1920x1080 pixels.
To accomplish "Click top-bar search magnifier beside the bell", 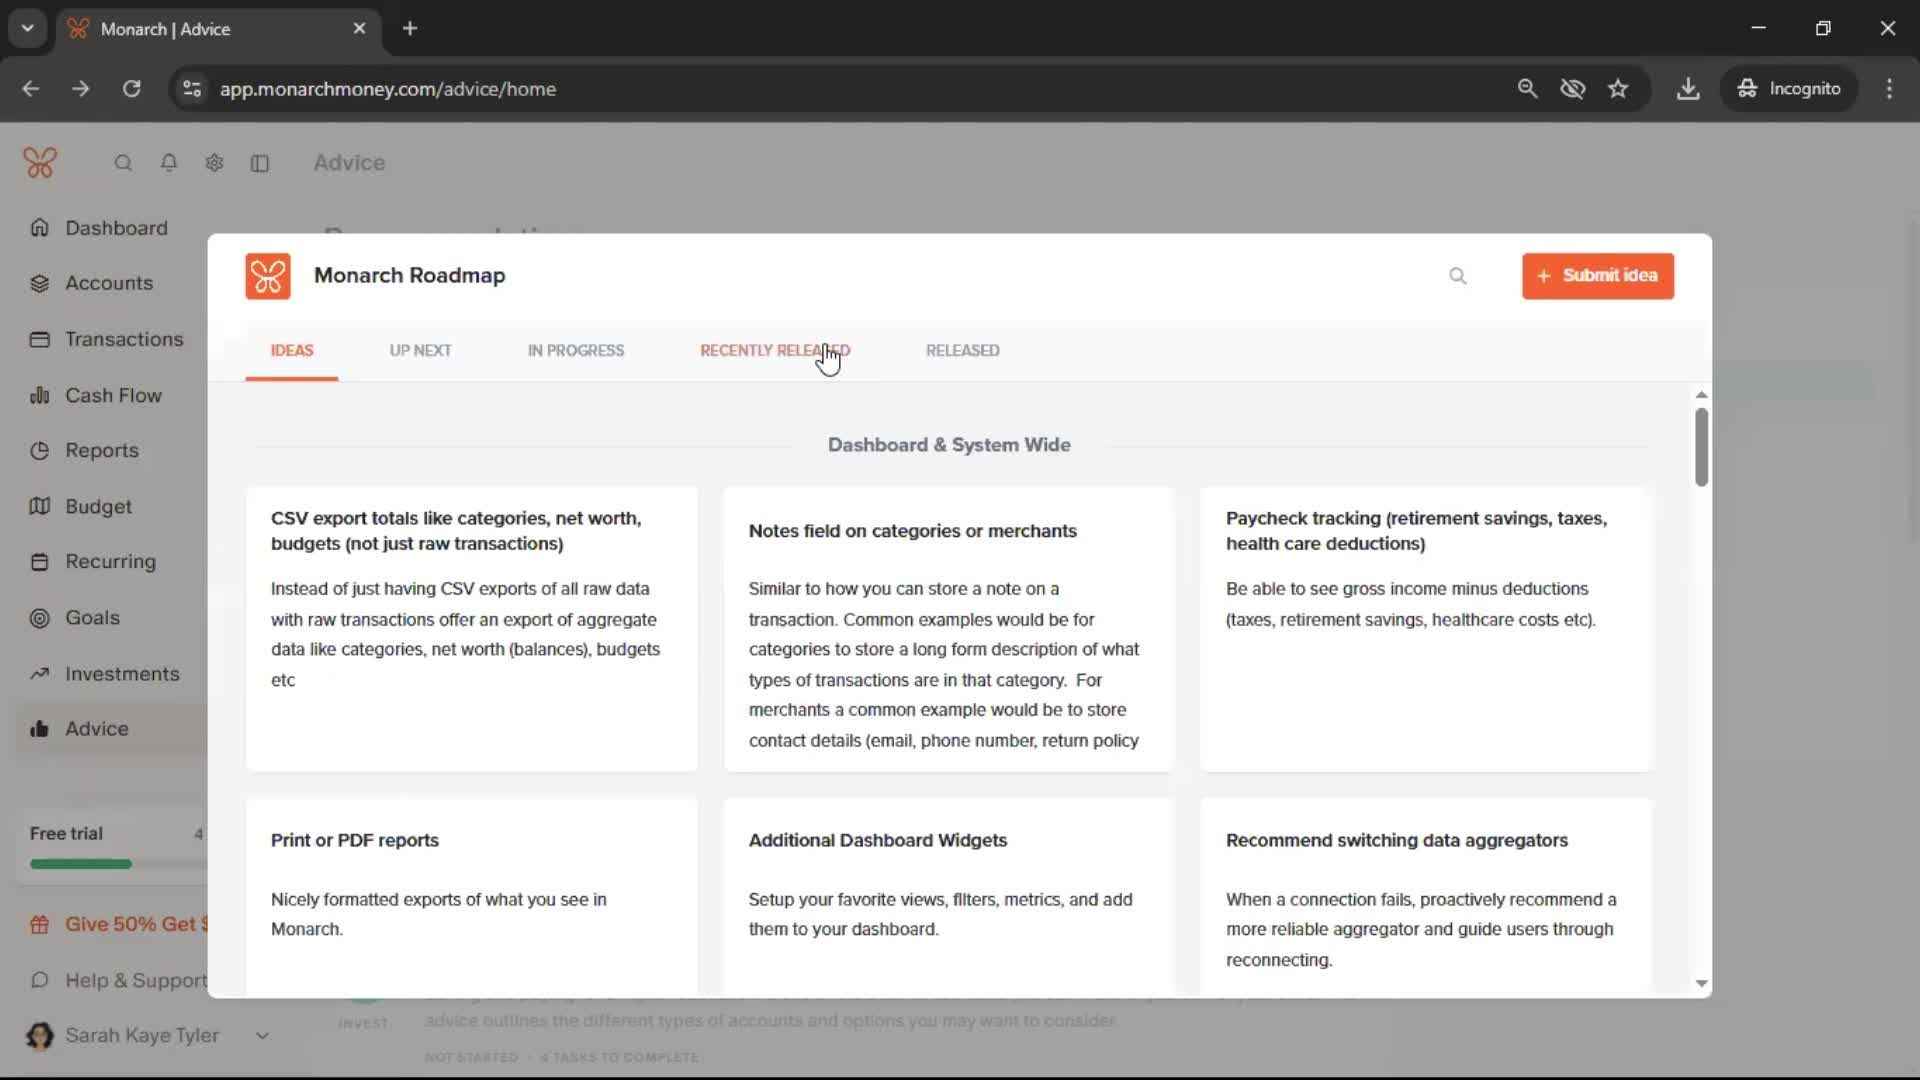I will pos(123,163).
